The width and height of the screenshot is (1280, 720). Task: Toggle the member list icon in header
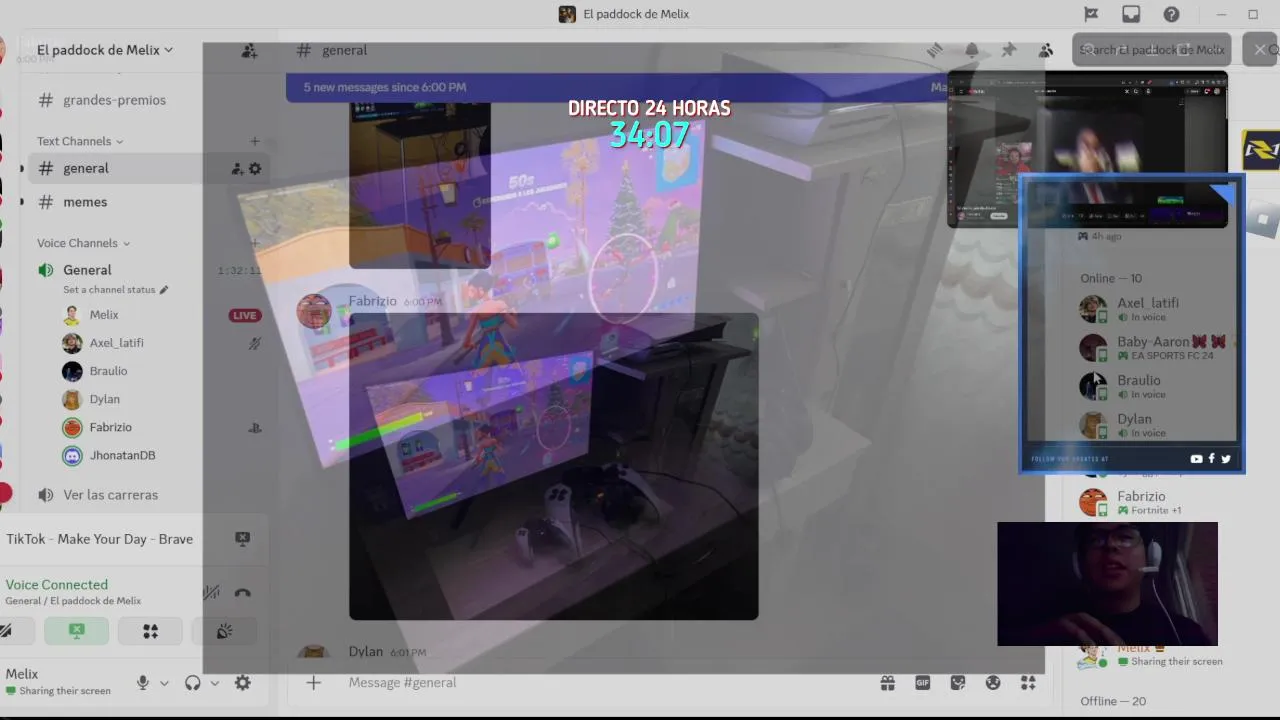1046,50
